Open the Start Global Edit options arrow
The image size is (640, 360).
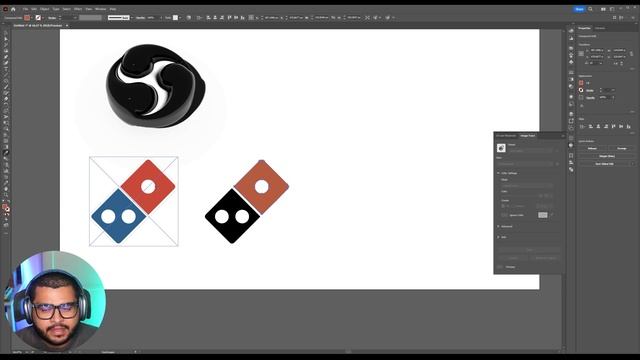pyautogui.click(x=633, y=164)
